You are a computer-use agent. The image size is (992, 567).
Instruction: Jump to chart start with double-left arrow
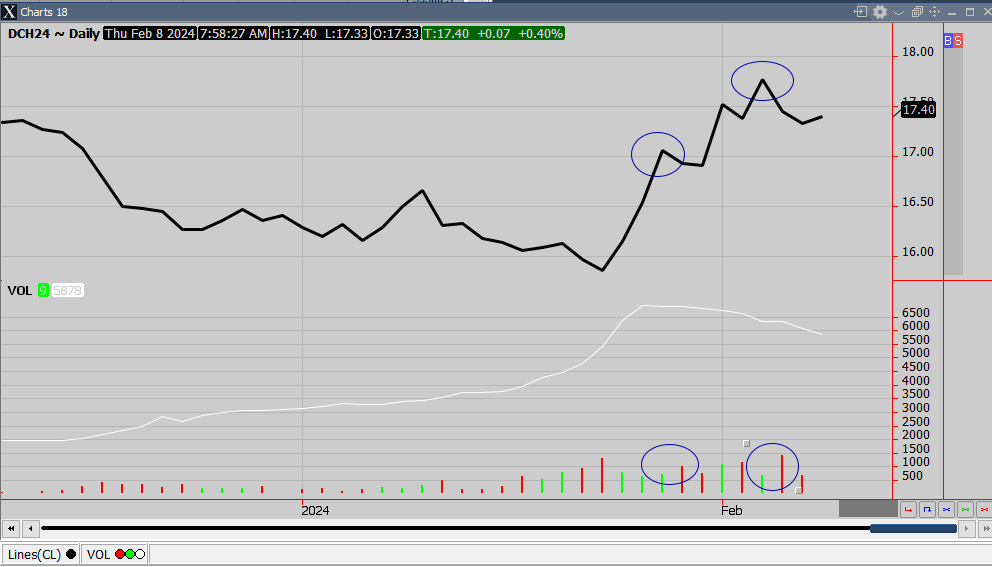pyautogui.click(x=11, y=528)
